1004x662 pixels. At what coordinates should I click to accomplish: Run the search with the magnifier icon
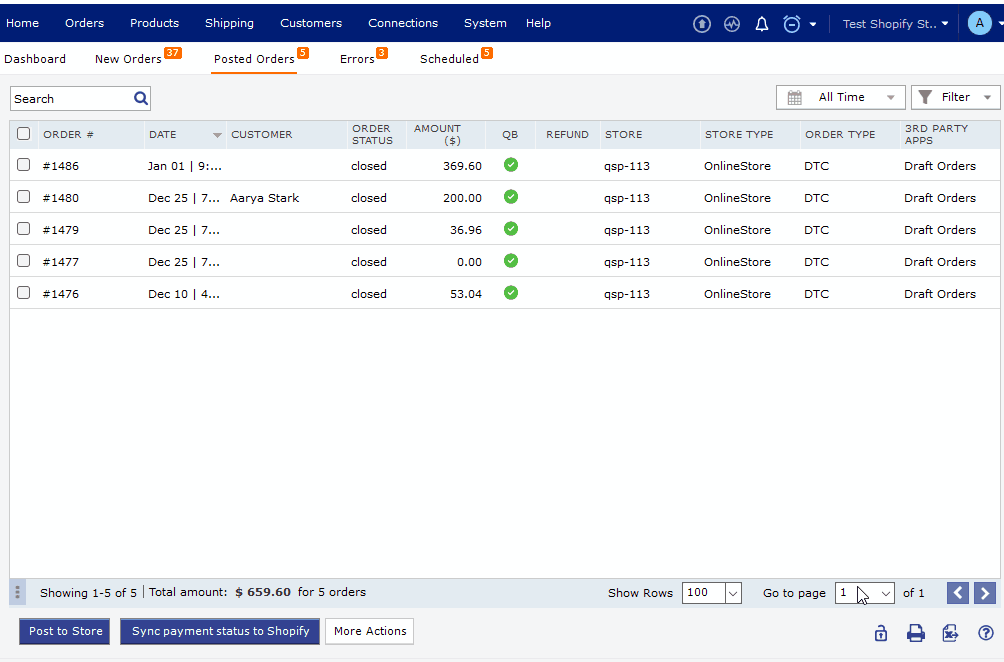coord(140,98)
